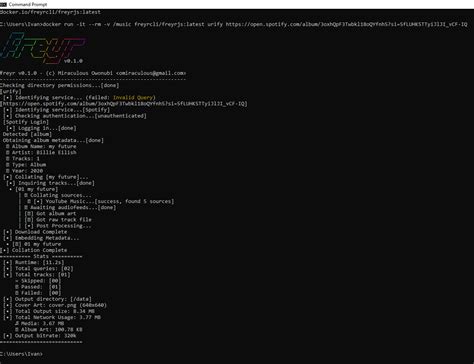Click the Artist: Billie Eilish line

point(41,152)
